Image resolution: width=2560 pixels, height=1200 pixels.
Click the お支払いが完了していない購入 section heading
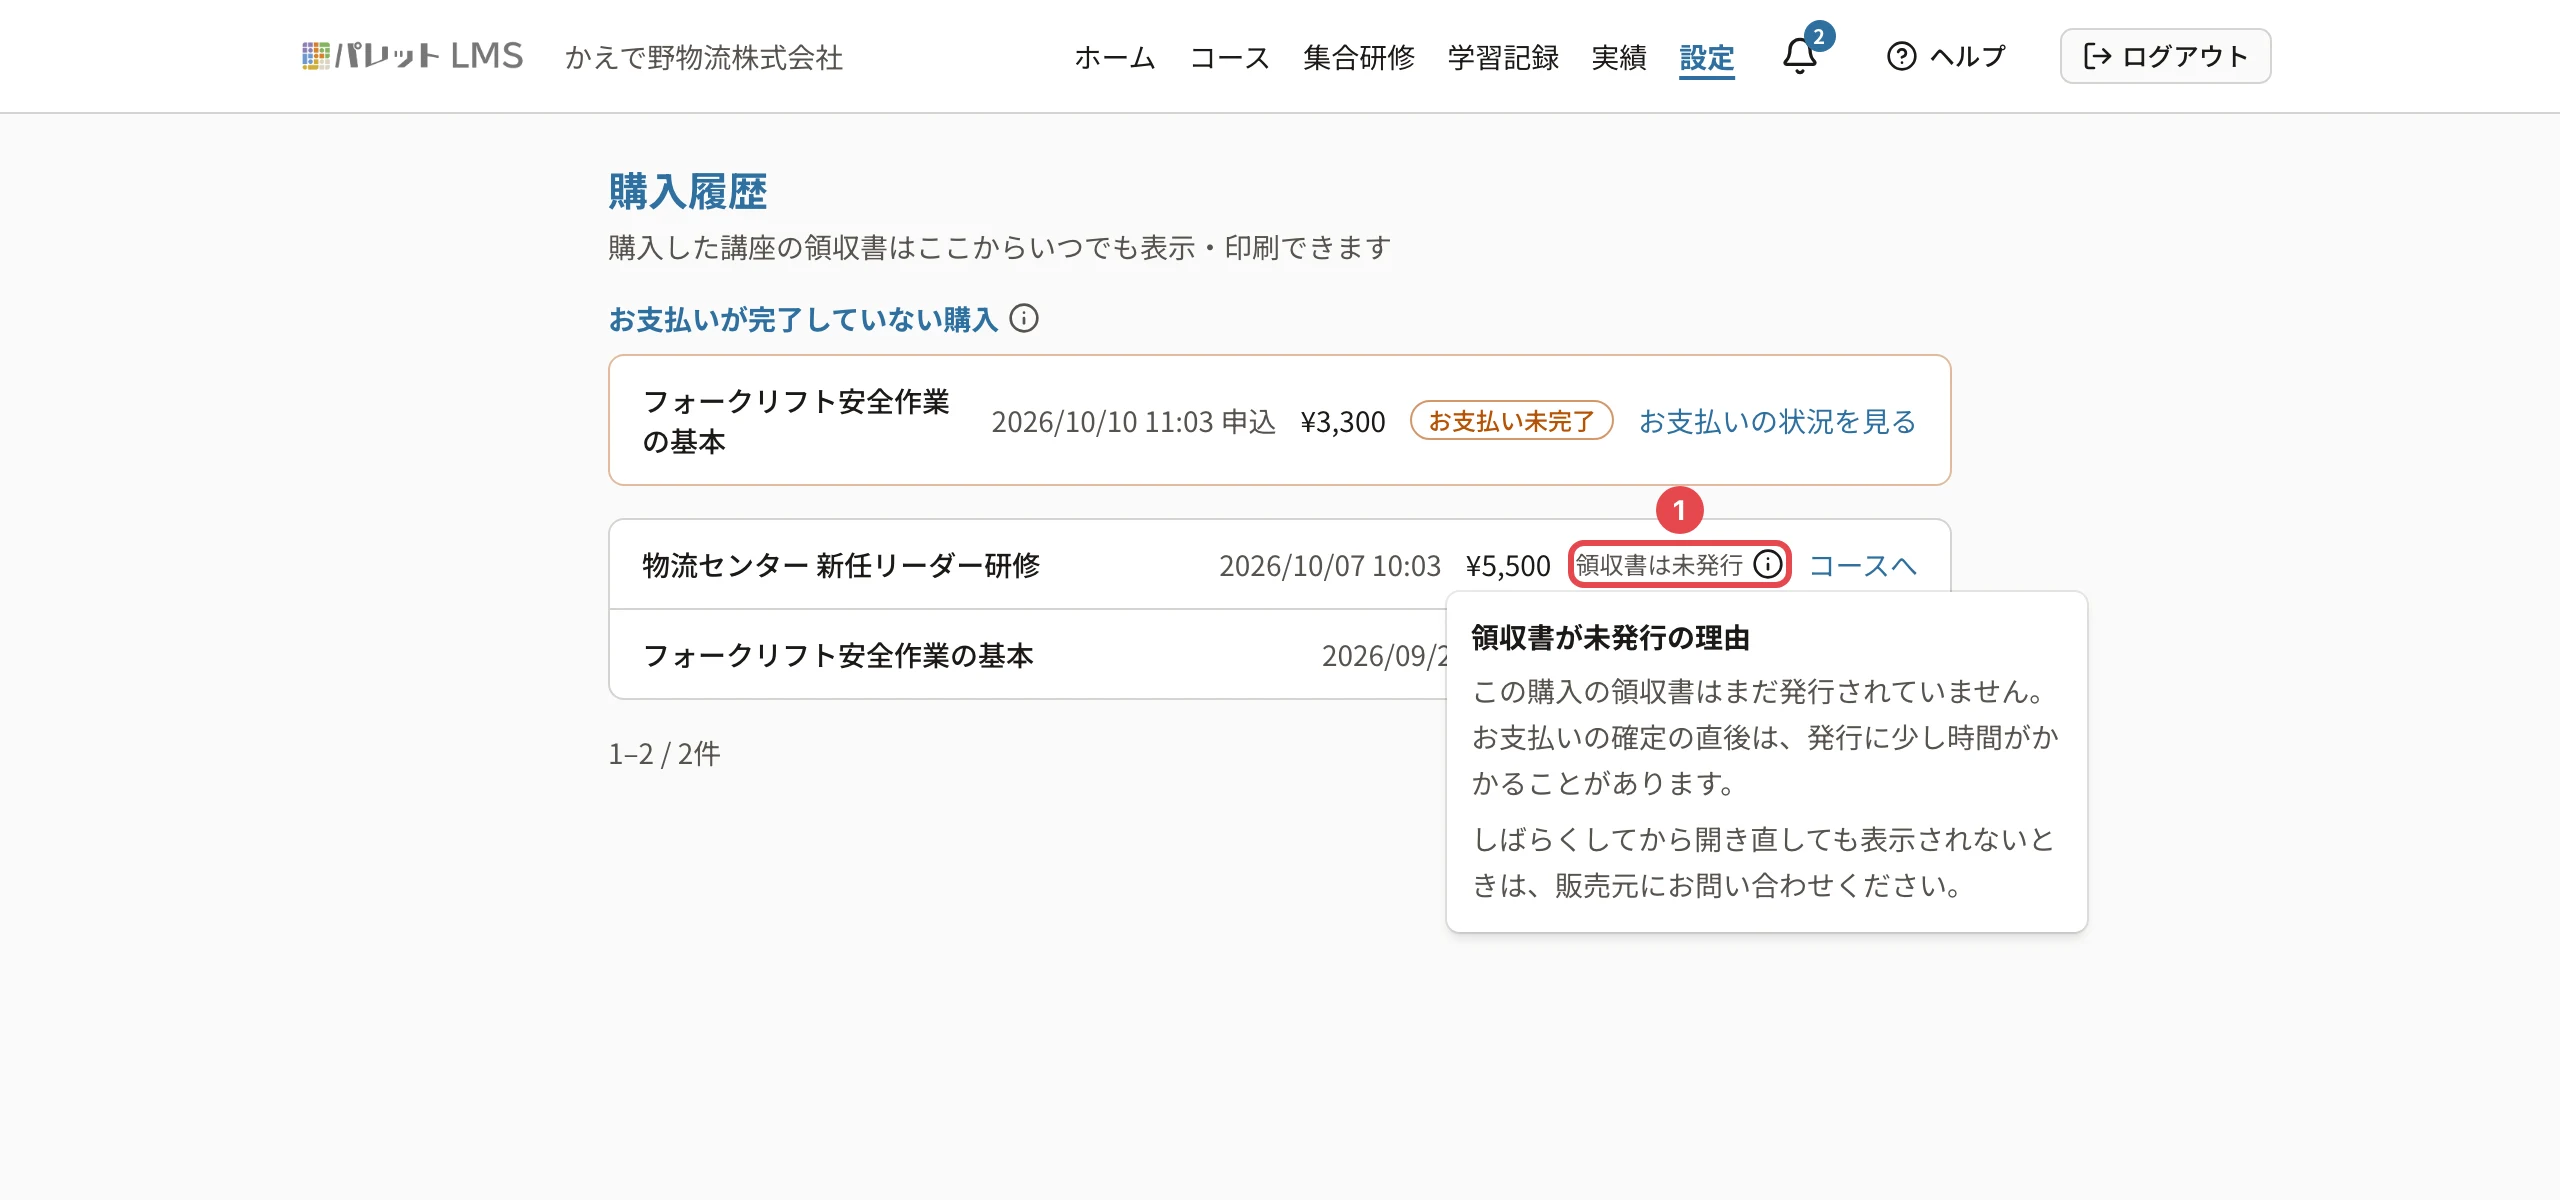click(x=803, y=319)
